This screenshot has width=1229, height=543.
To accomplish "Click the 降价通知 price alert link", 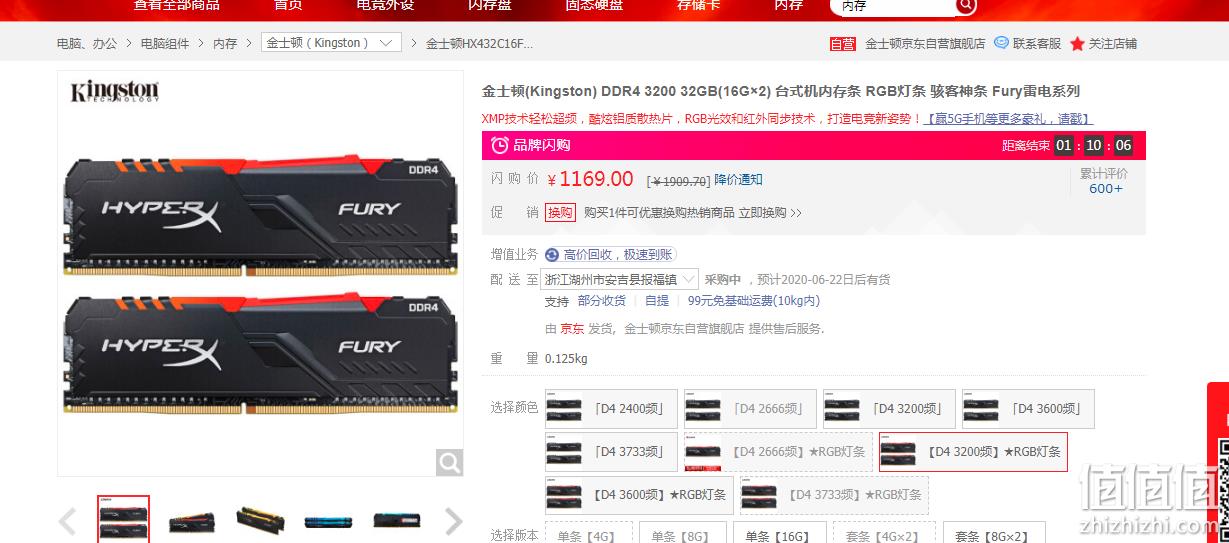I will tap(738, 180).
